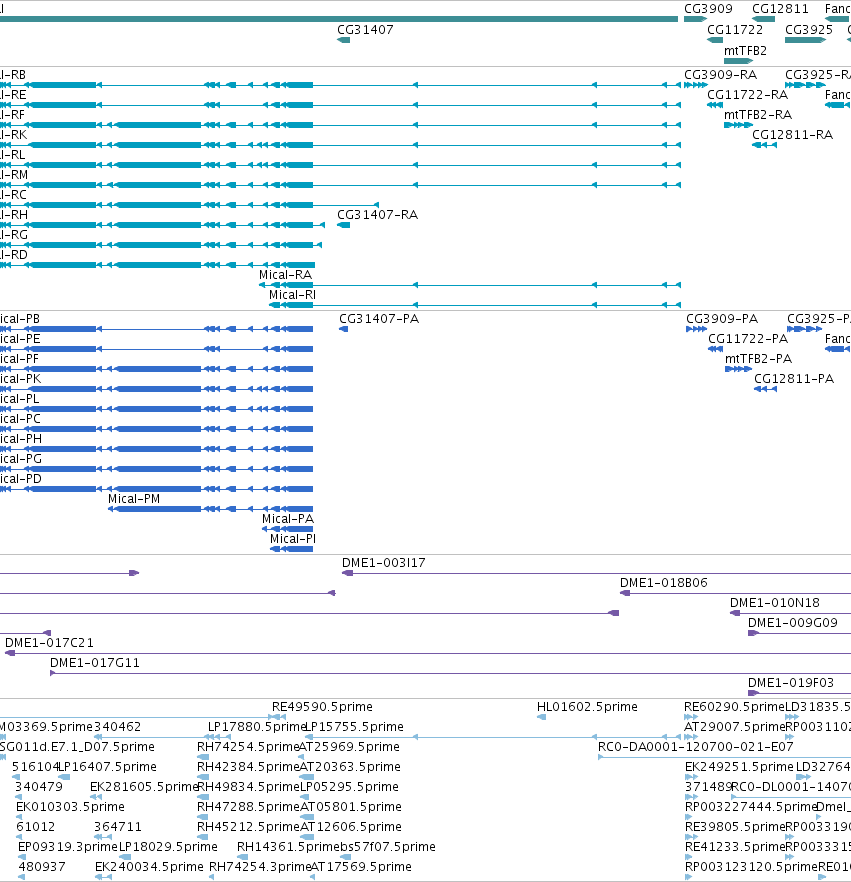
Task: Select EST label 61012
Action: tap(35, 827)
